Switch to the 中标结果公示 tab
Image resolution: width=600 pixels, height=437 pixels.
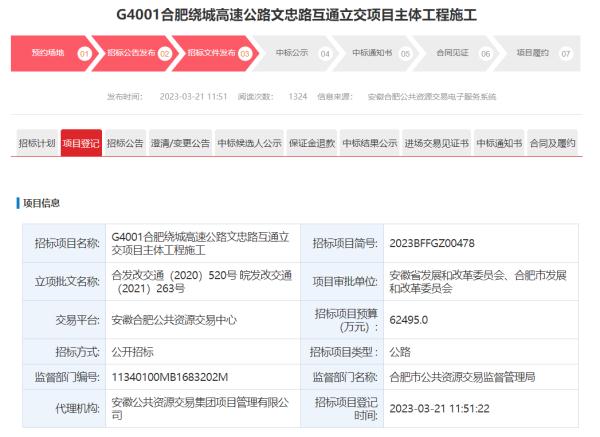pyautogui.click(x=370, y=143)
